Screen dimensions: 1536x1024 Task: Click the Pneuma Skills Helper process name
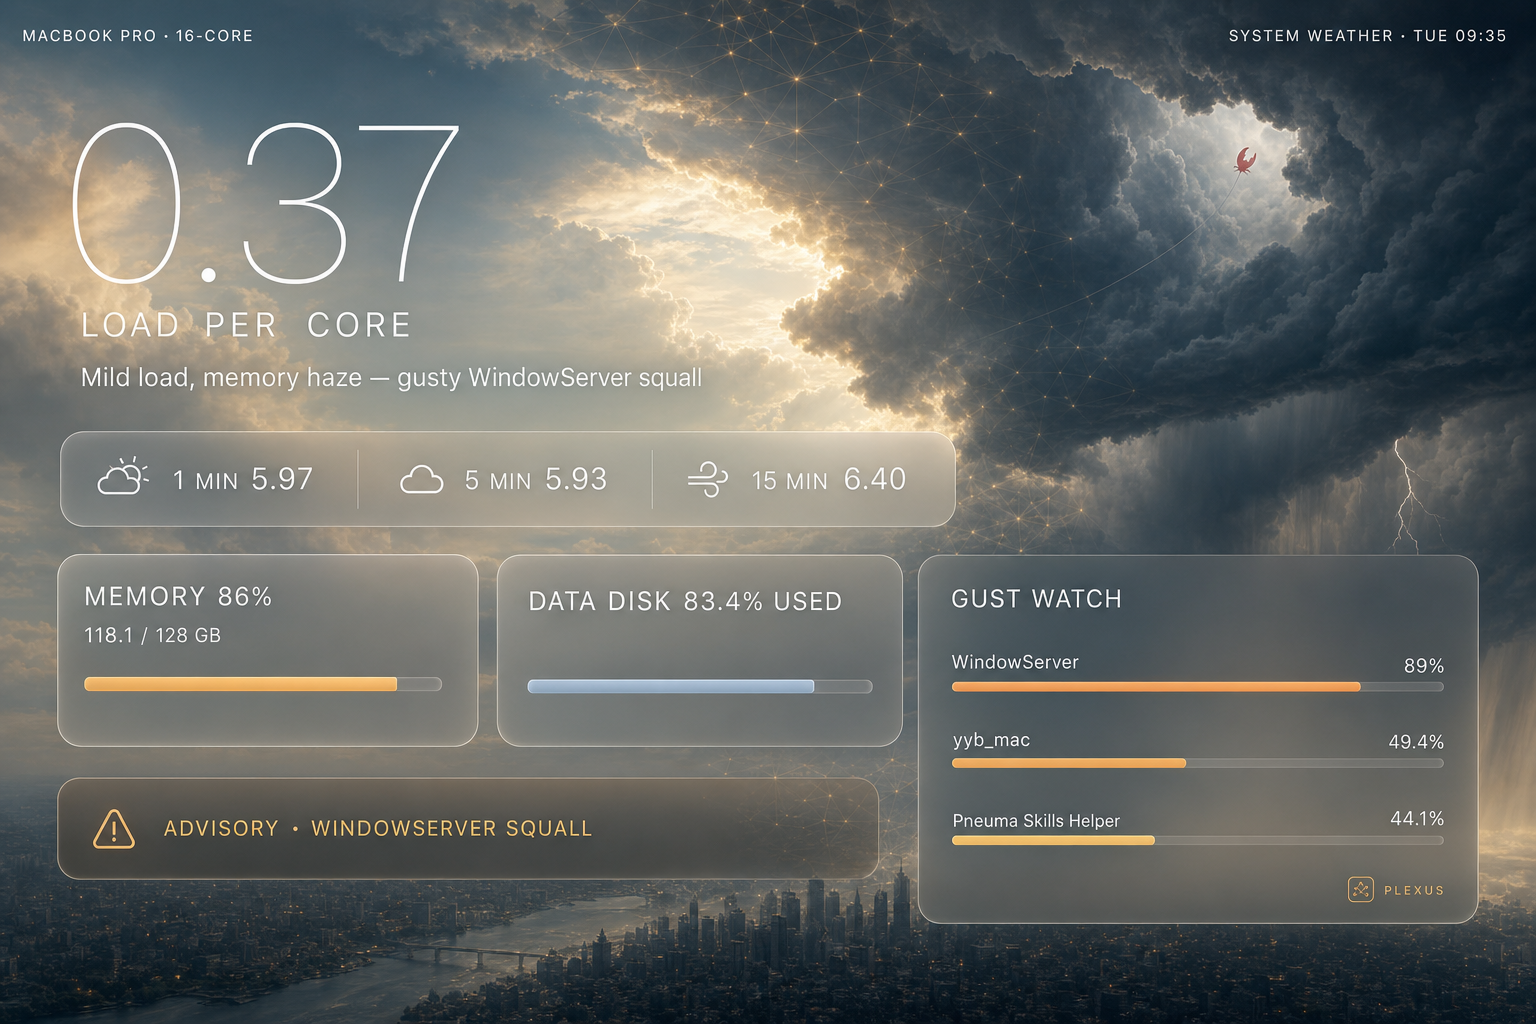click(1036, 821)
